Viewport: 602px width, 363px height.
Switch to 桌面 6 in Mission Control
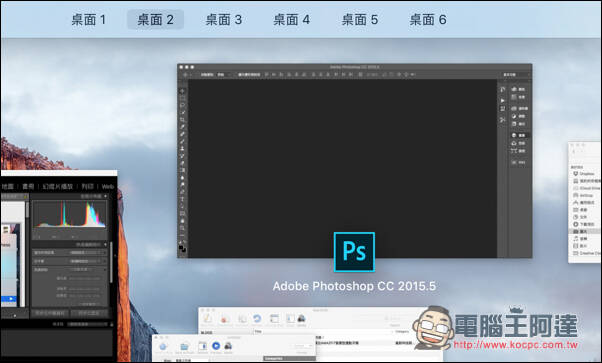(x=428, y=20)
